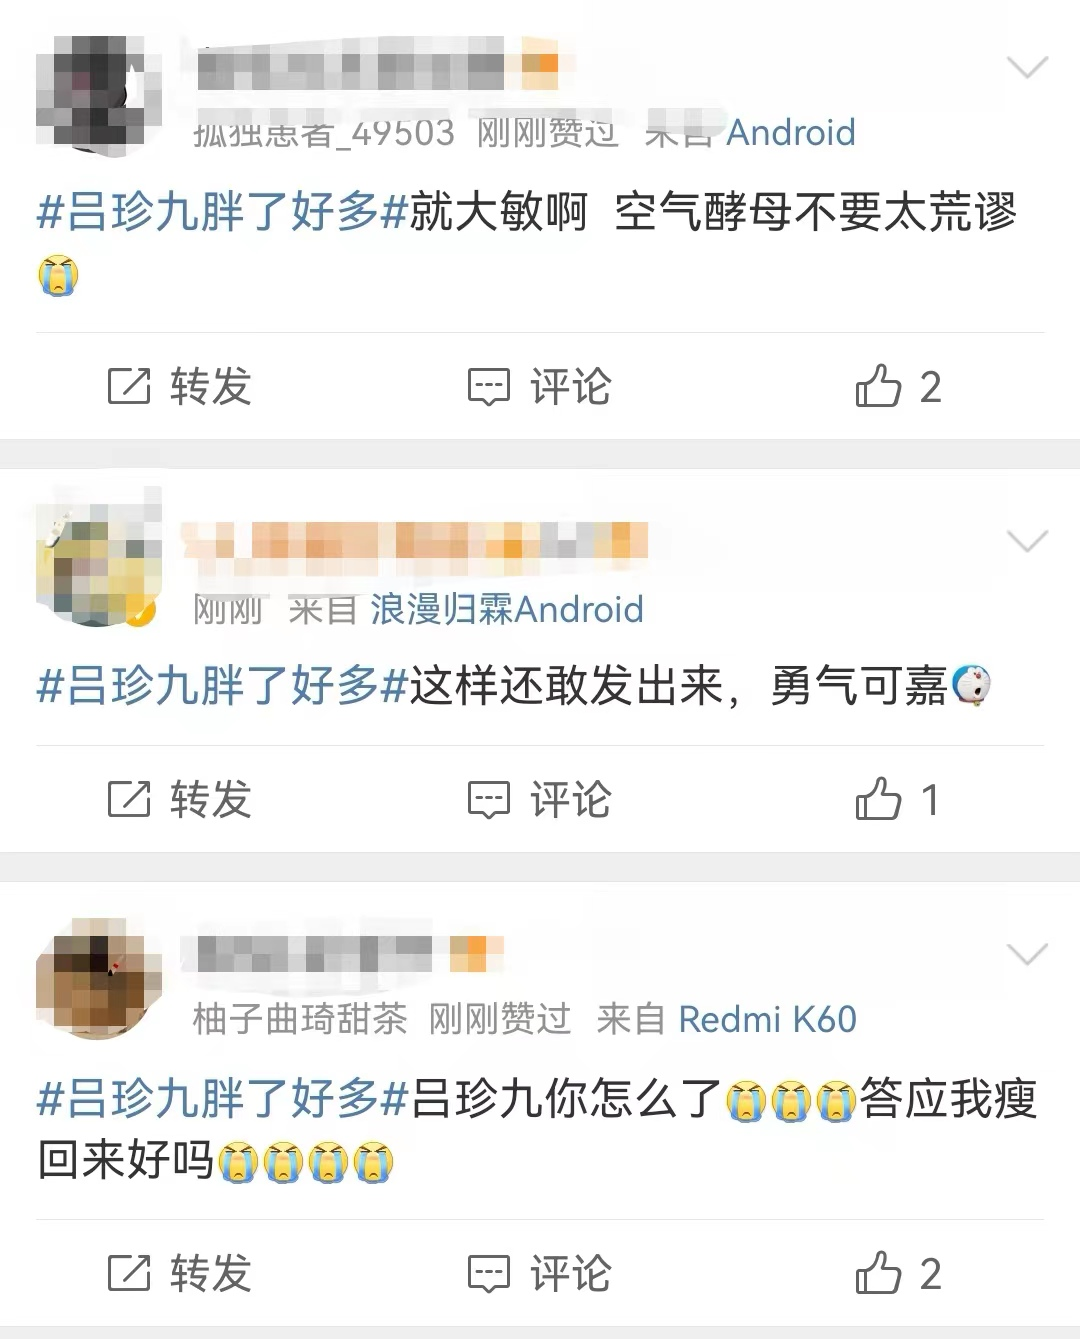Expand the chevron menu on third post
The height and width of the screenshot is (1339, 1080).
point(1027,955)
